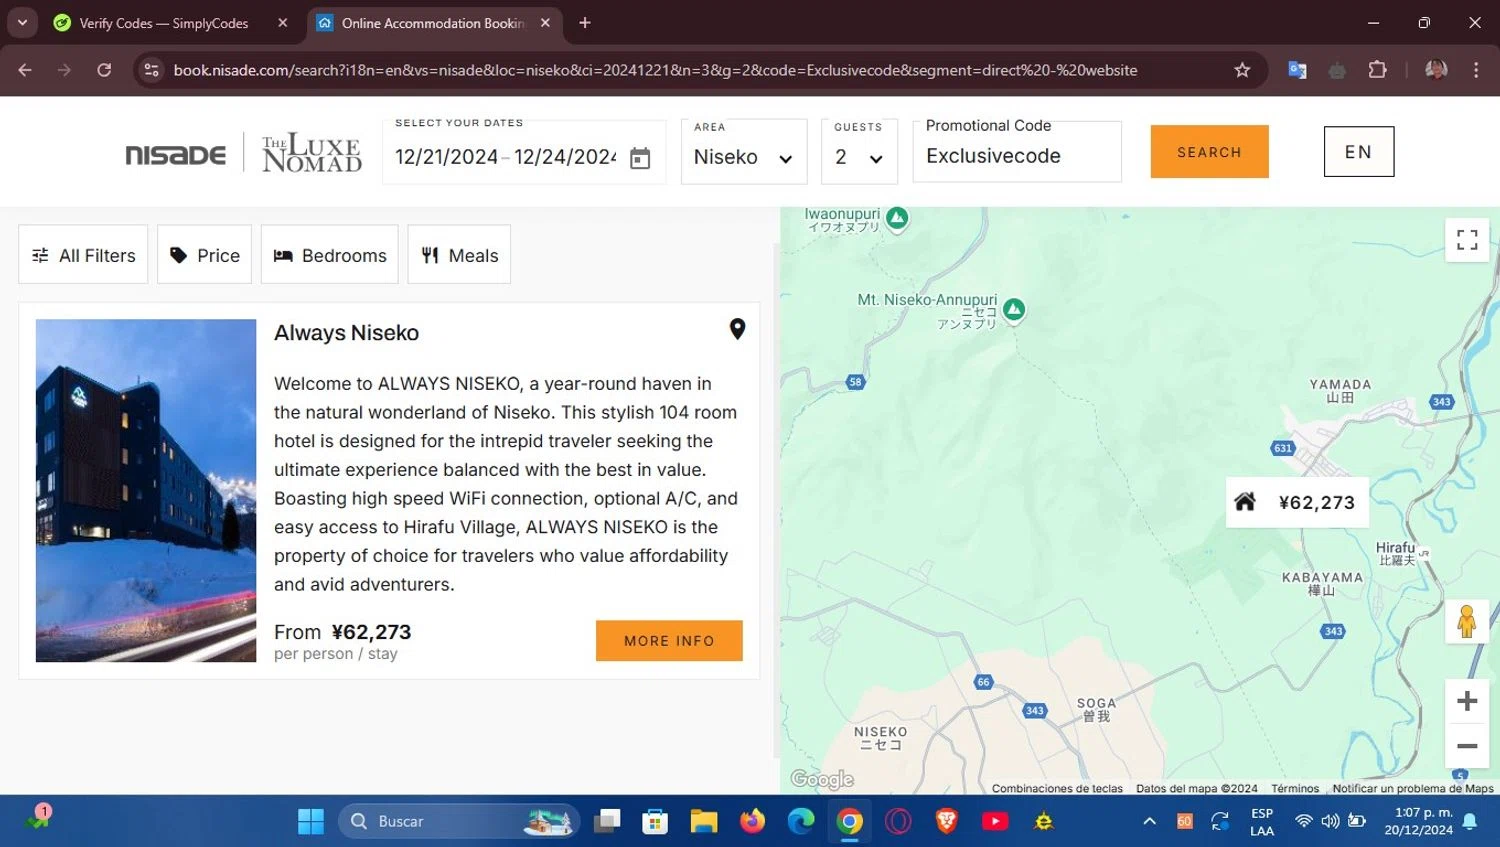1500x847 pixels.
Task: Open the Google Translate extension icon
Action: [1297, 70]
